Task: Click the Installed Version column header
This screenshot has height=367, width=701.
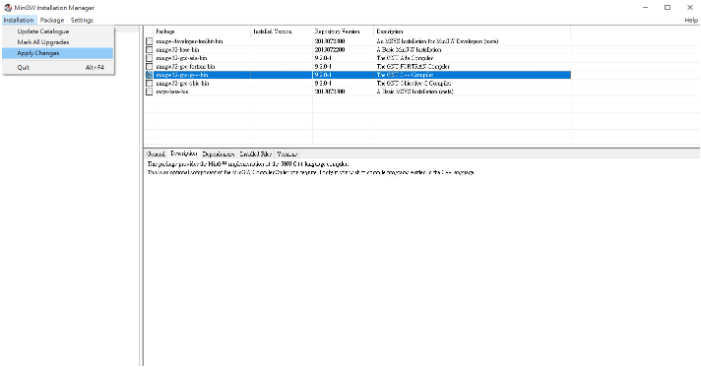Action: [281, 31]
